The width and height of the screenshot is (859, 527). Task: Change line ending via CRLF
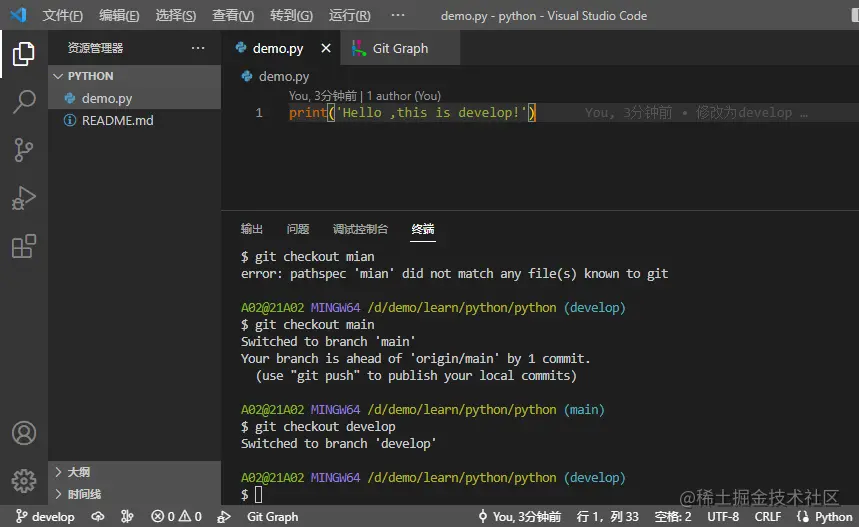point(768,517)
